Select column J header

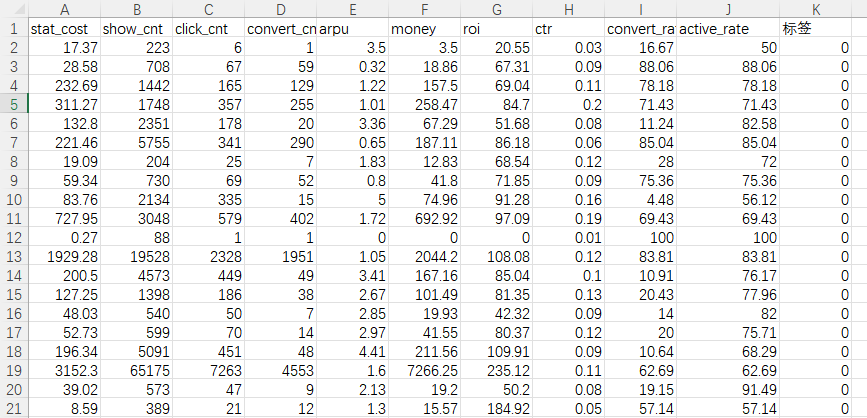[728, 9]
